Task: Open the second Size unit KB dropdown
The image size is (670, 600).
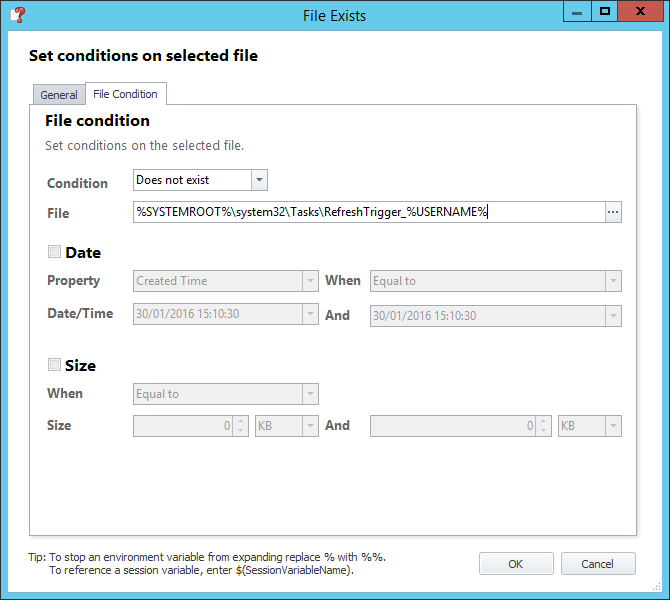Action: coord(612,426)
